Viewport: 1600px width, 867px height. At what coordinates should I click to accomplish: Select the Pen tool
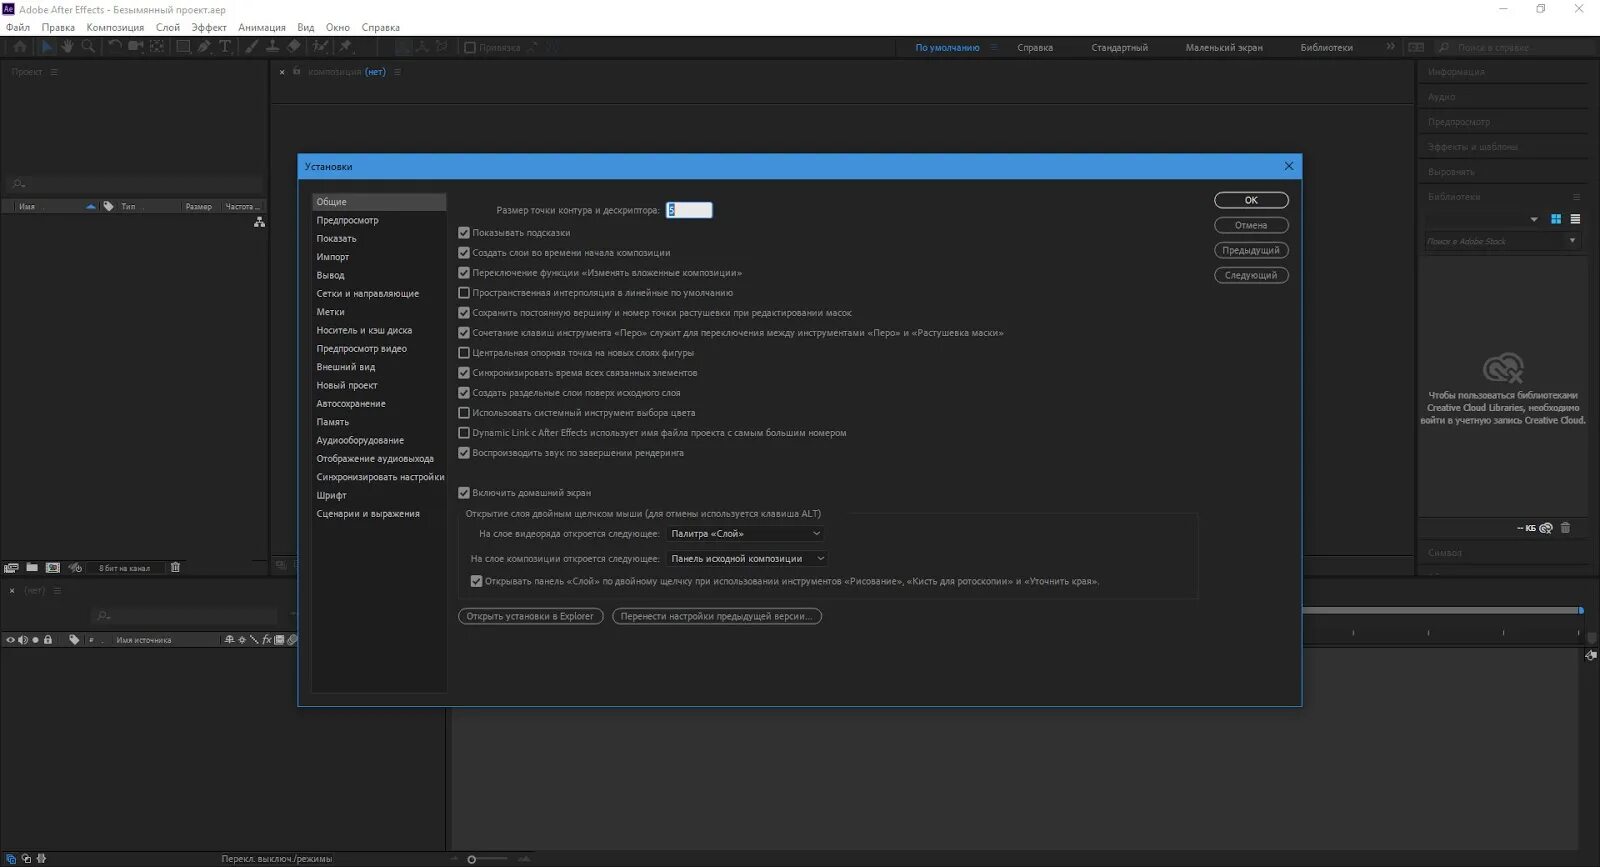(x=204, y=47)
